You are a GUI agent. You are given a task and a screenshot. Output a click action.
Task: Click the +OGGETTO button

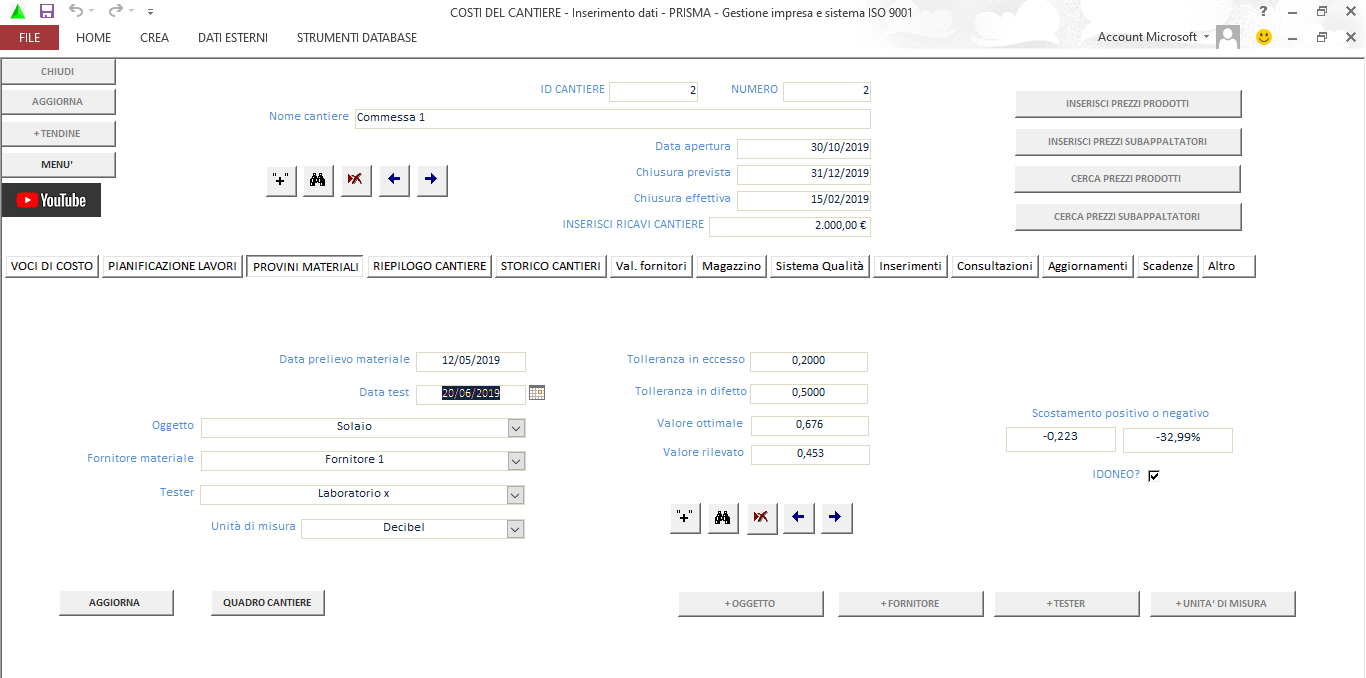click(751, 604)
